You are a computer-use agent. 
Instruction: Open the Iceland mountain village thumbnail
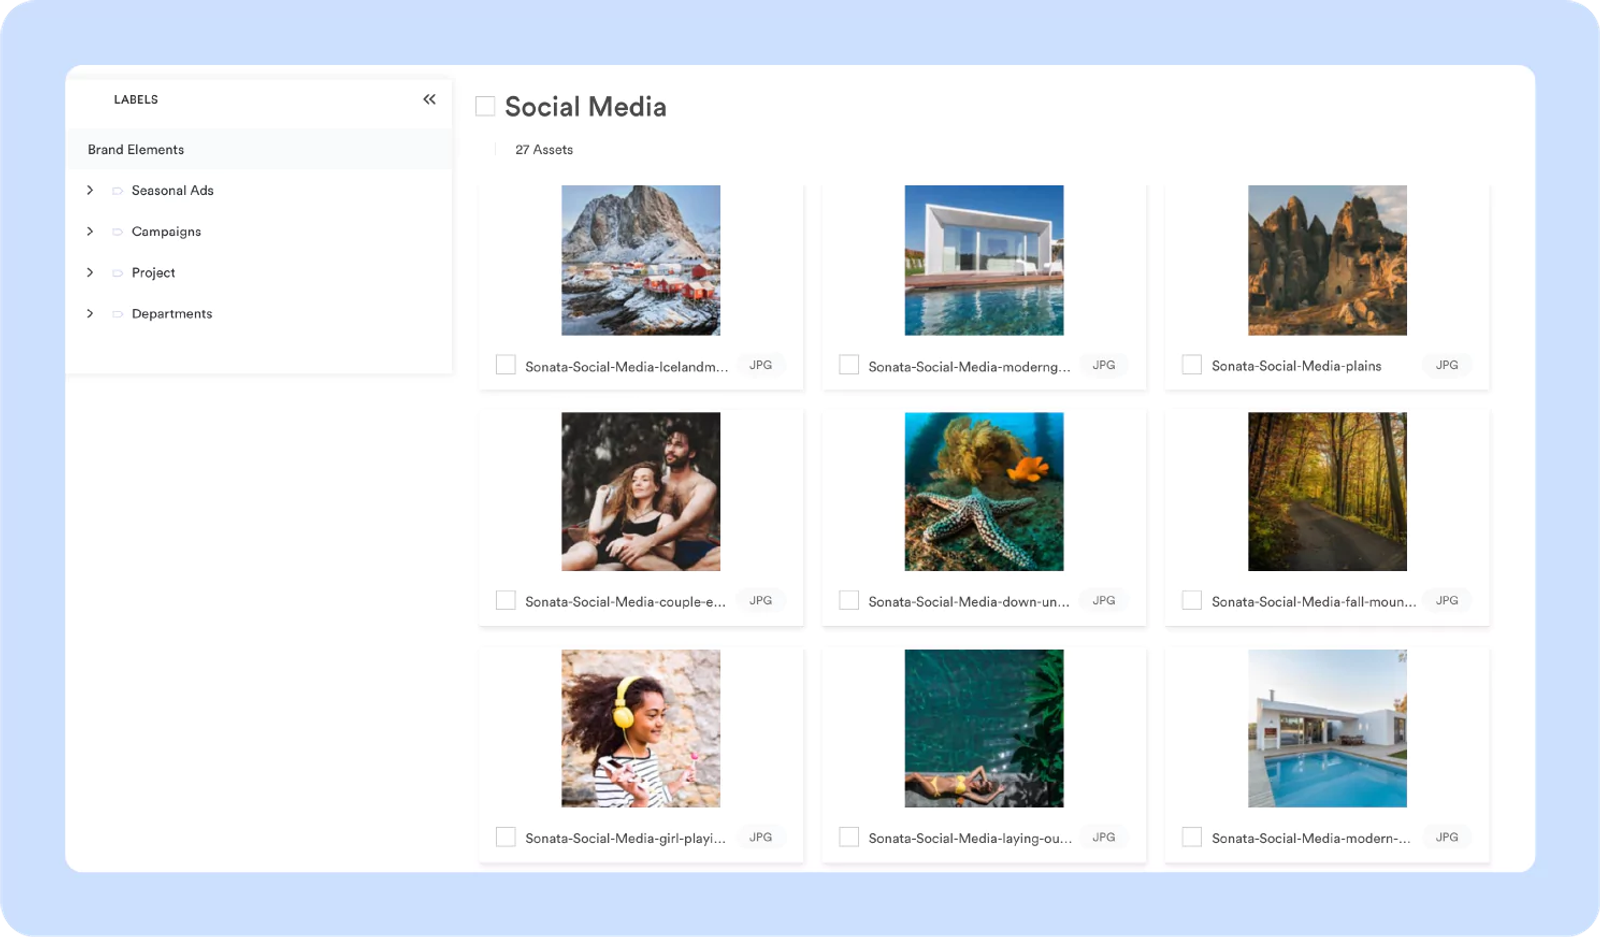click(641, 260)
